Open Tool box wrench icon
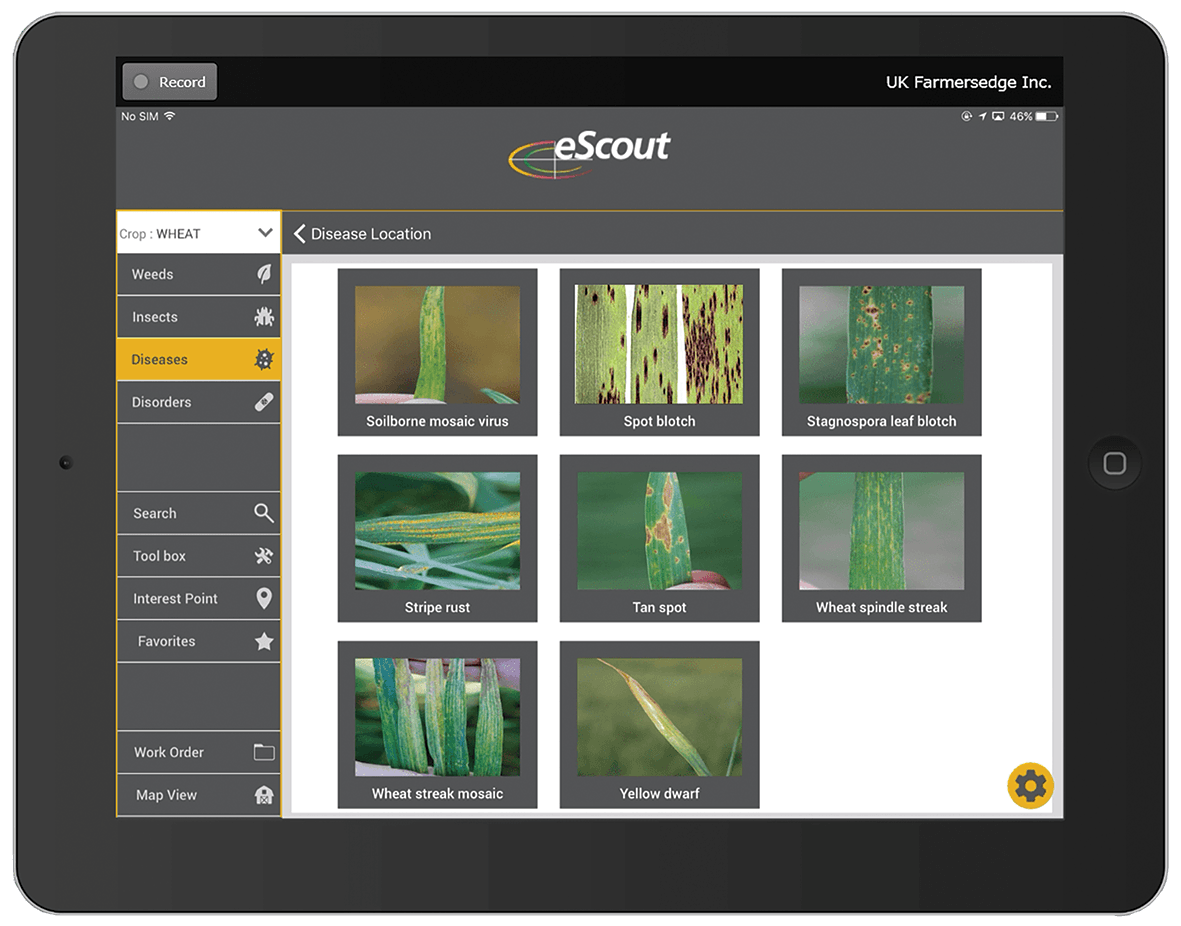This screenshot has width=1181, height=926. (264, 556)
